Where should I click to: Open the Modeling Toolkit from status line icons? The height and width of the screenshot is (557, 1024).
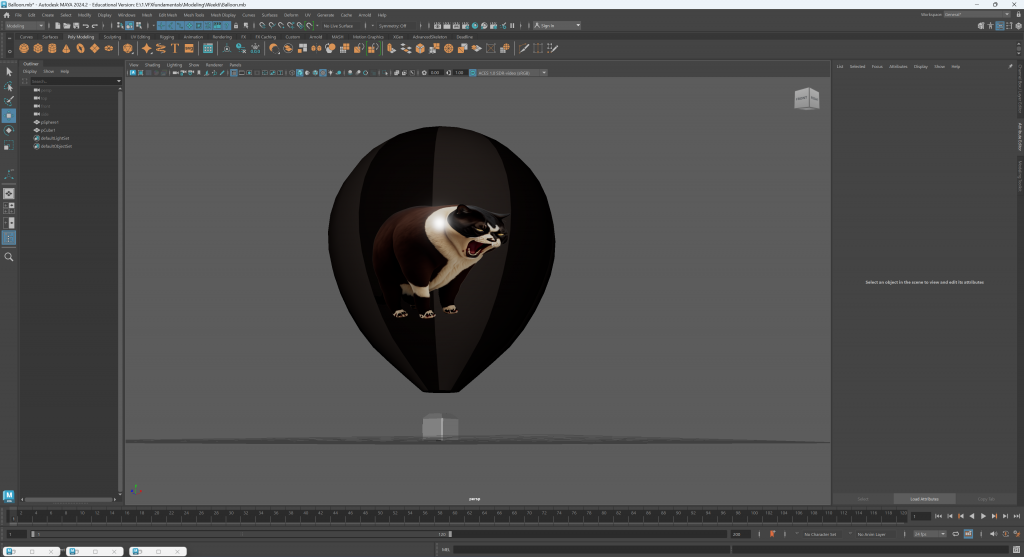click(x=981, y=25)
